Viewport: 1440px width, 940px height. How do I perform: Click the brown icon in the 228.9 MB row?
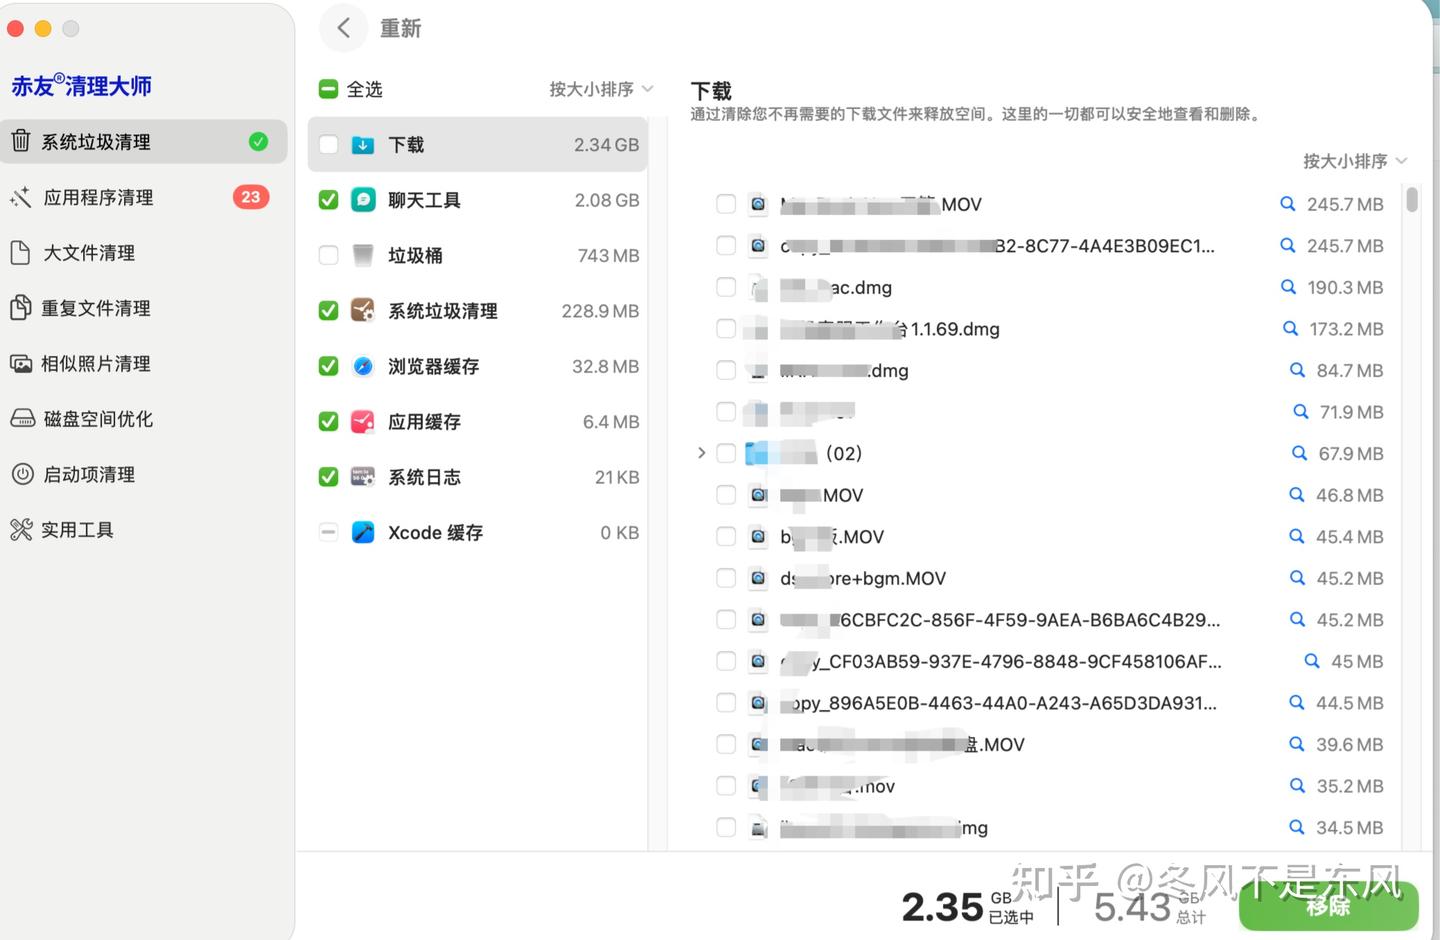[x=363, y=311]
